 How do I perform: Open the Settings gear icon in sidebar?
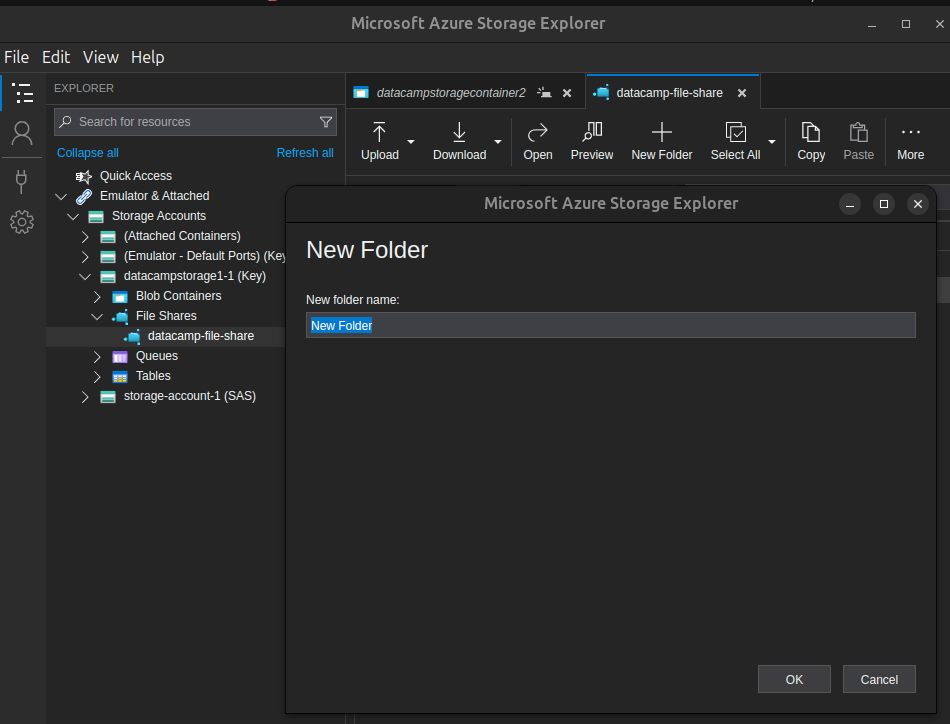[x=22, y=222]
